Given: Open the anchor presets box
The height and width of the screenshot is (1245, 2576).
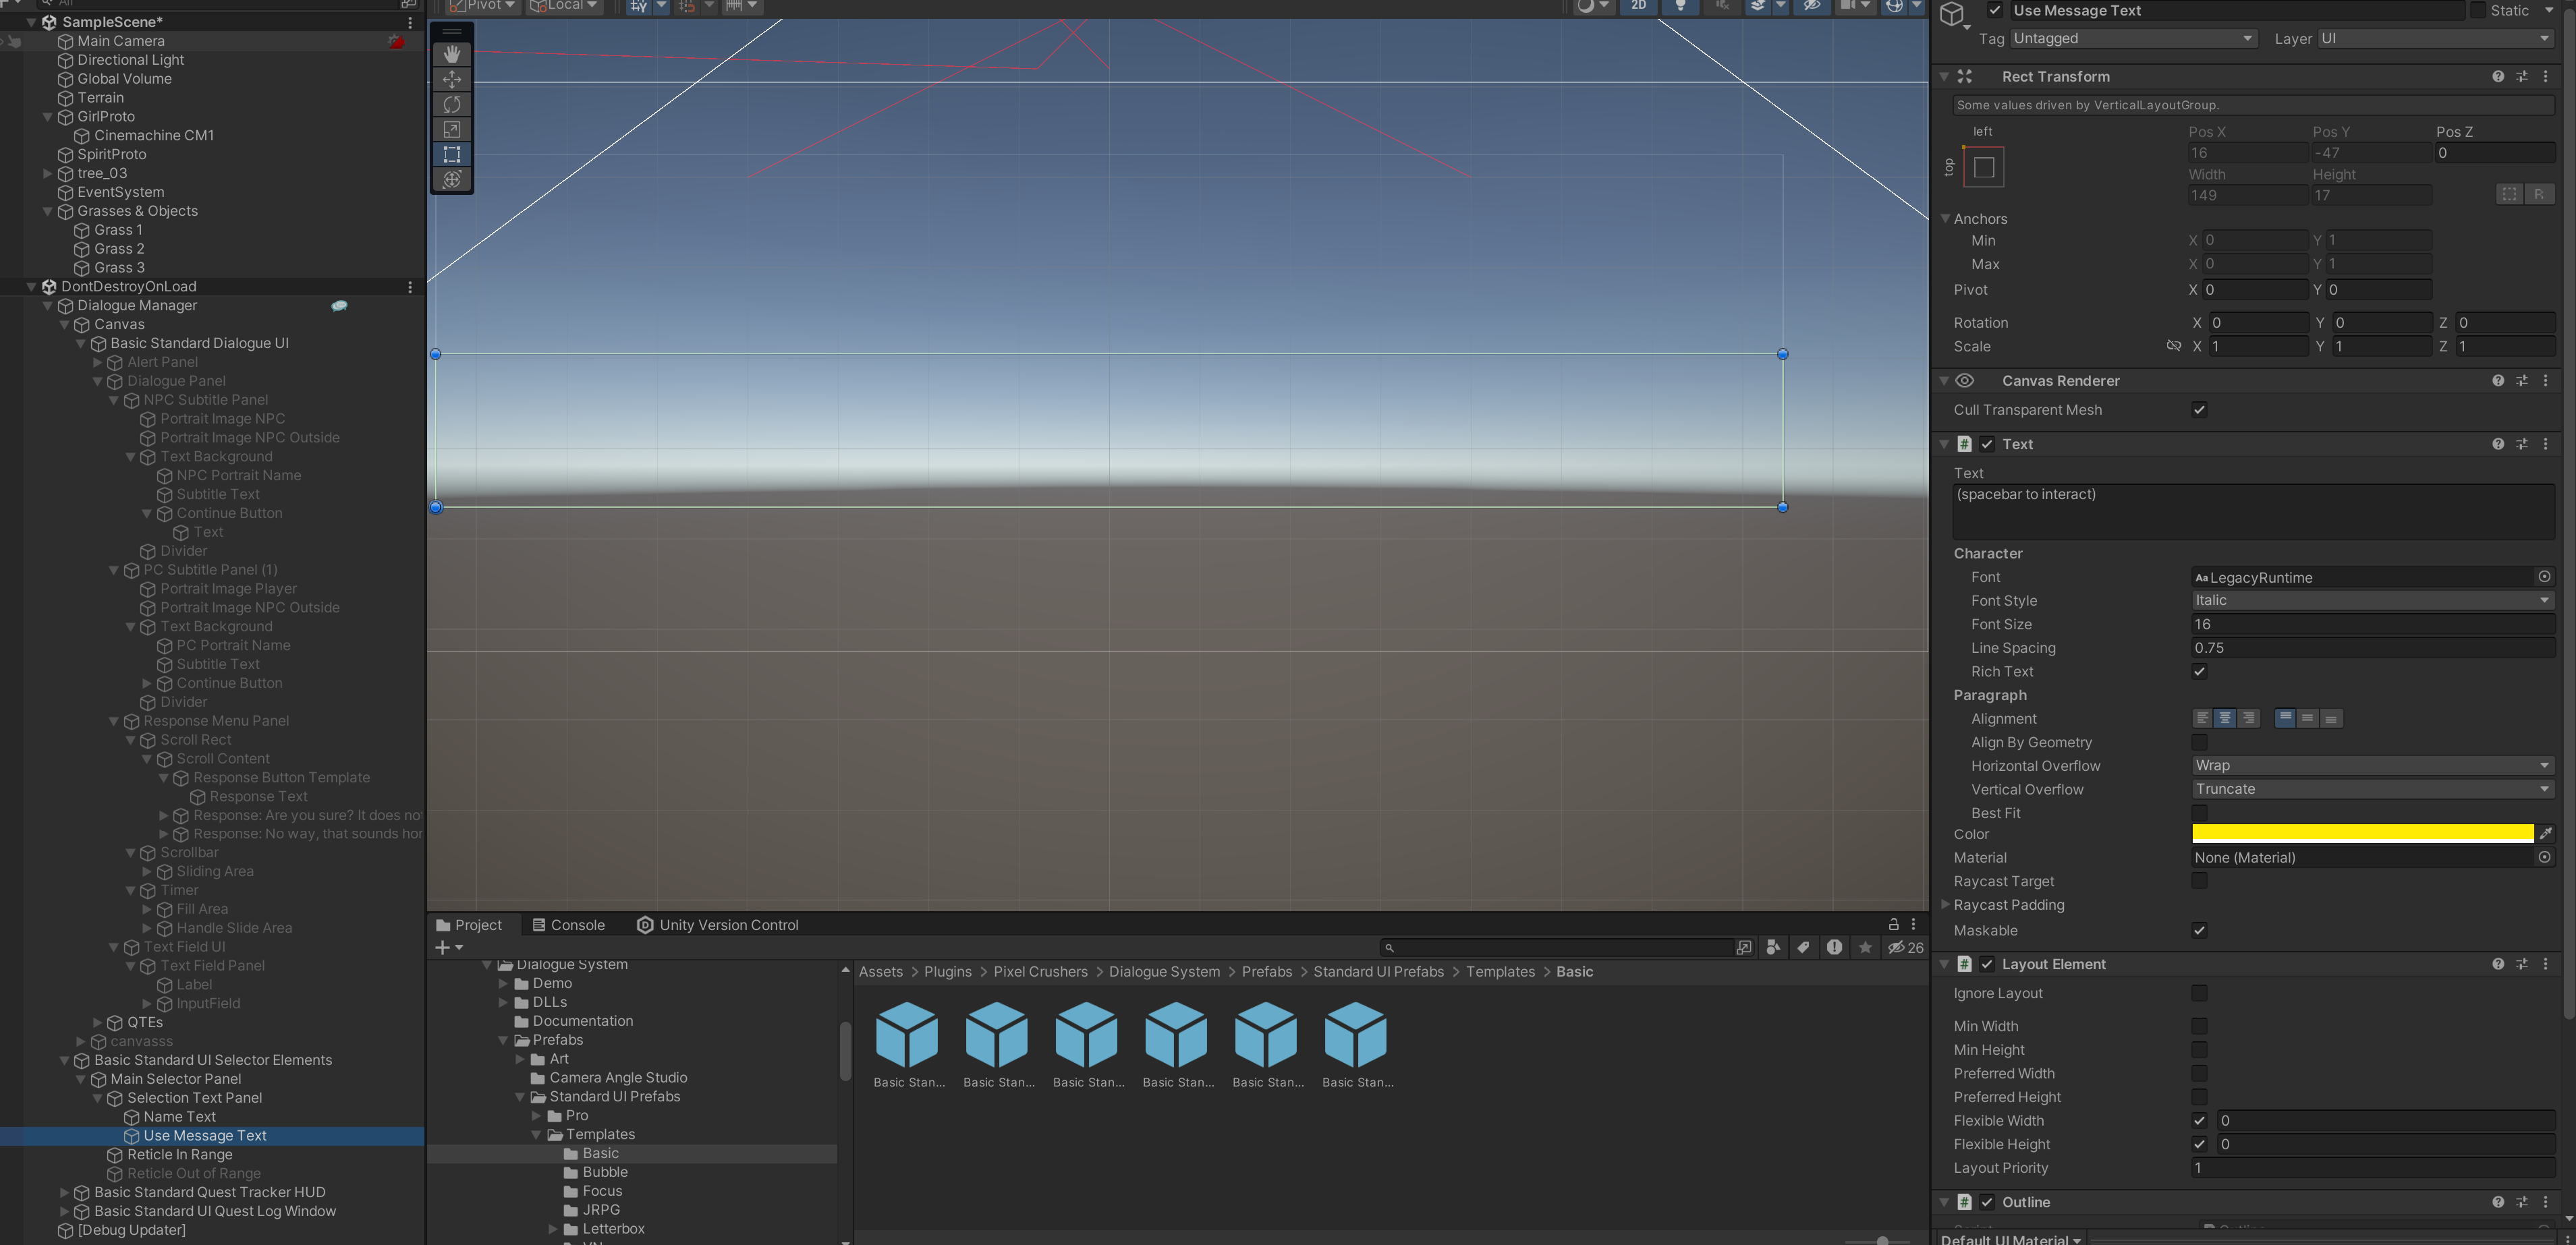Looking at the screenshot, I should (x=1984, y=167).
